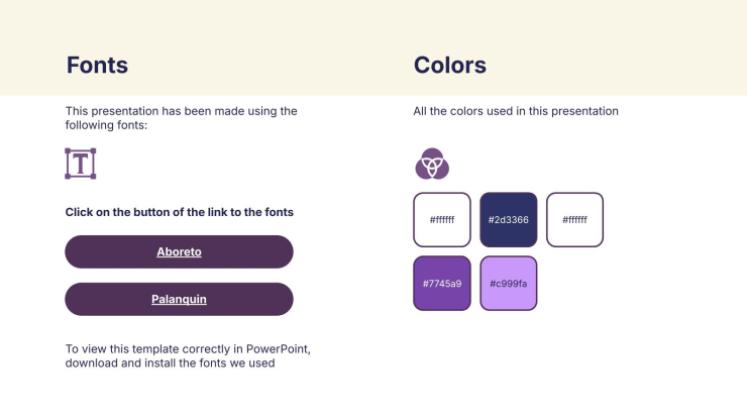Open the Aboreto font link button
Viewport: 747px width, 420px height.
coord(179,252)
